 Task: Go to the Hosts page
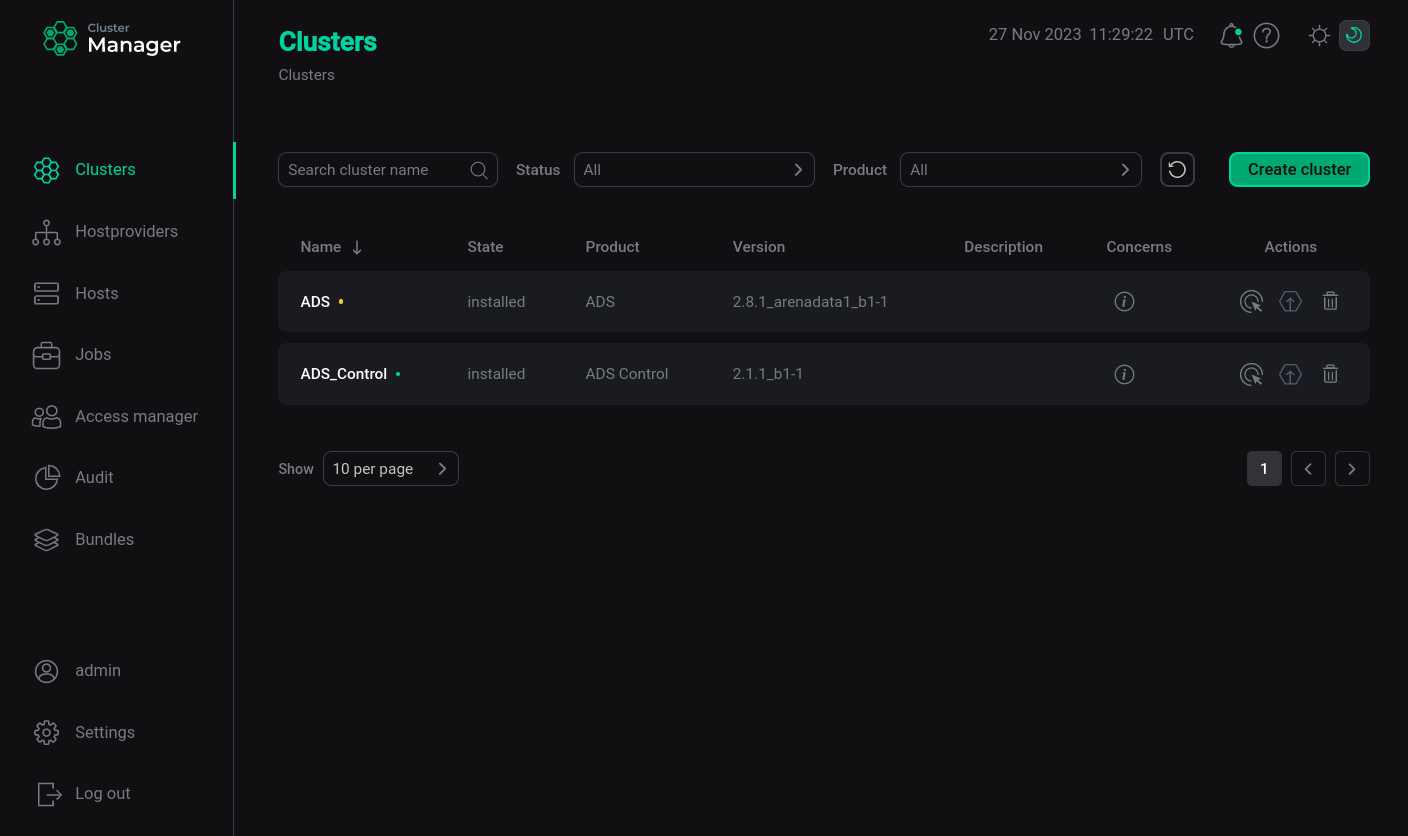click(x=96, y=293)
